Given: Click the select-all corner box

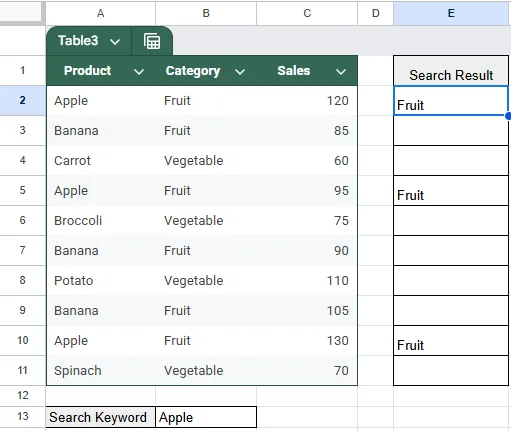Looking at the screenshot, I should 22,13.
